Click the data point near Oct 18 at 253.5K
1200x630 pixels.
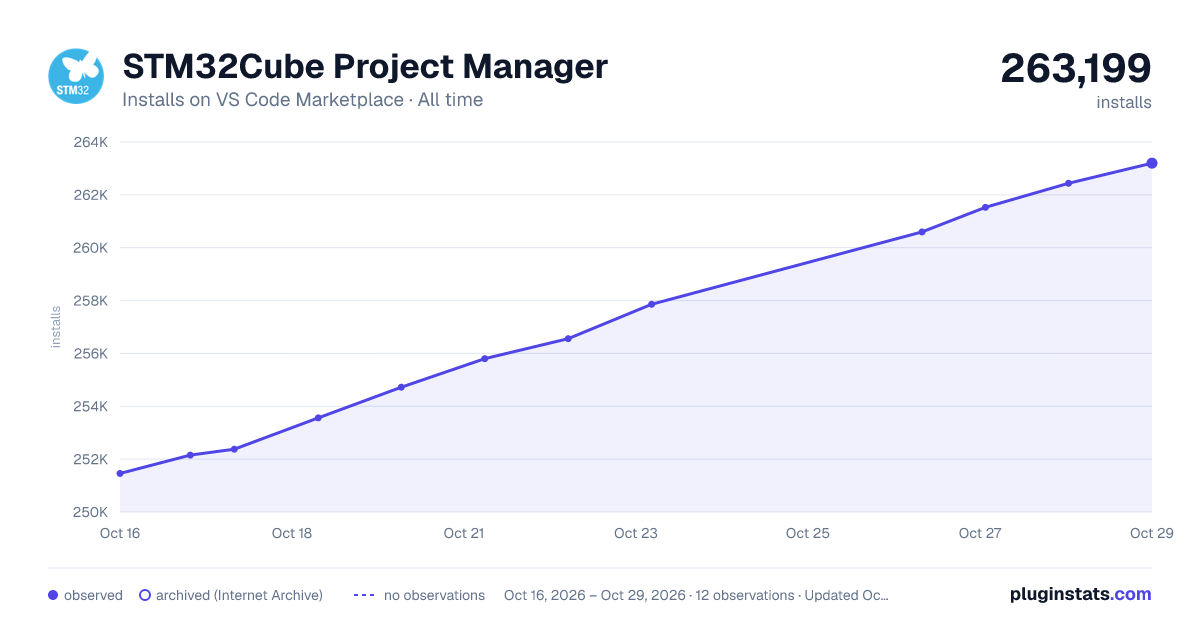(318, 418)
